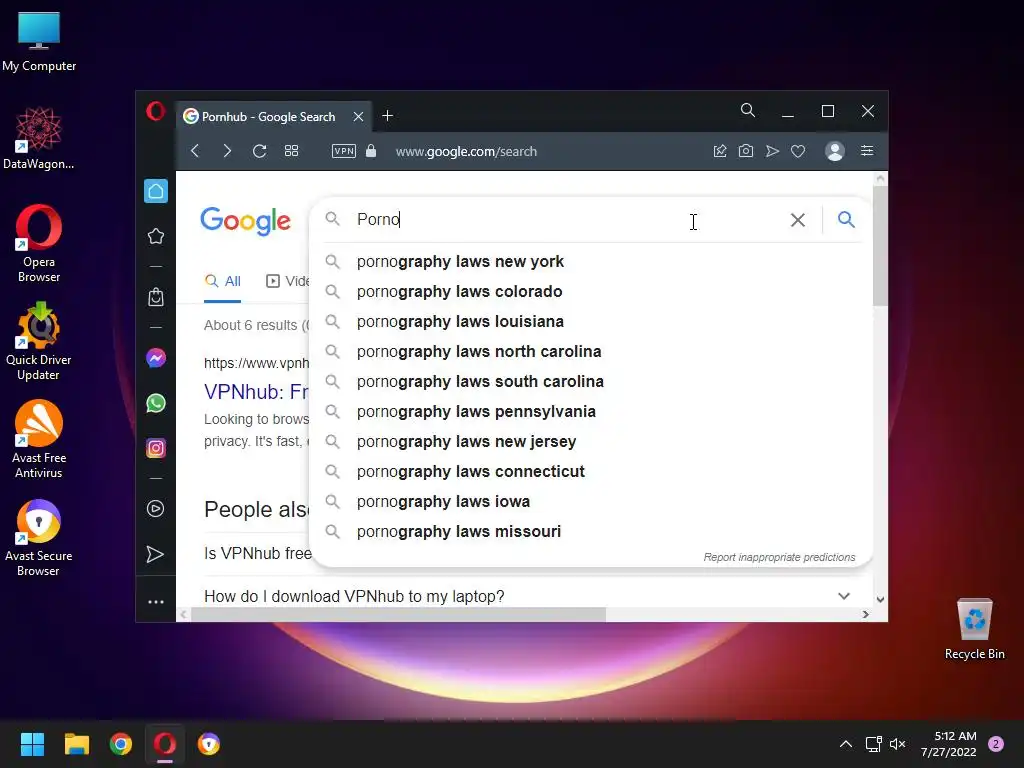Open Chrome from taskbar
Viewport: 1024px width, 768px height.
(121, 744)
